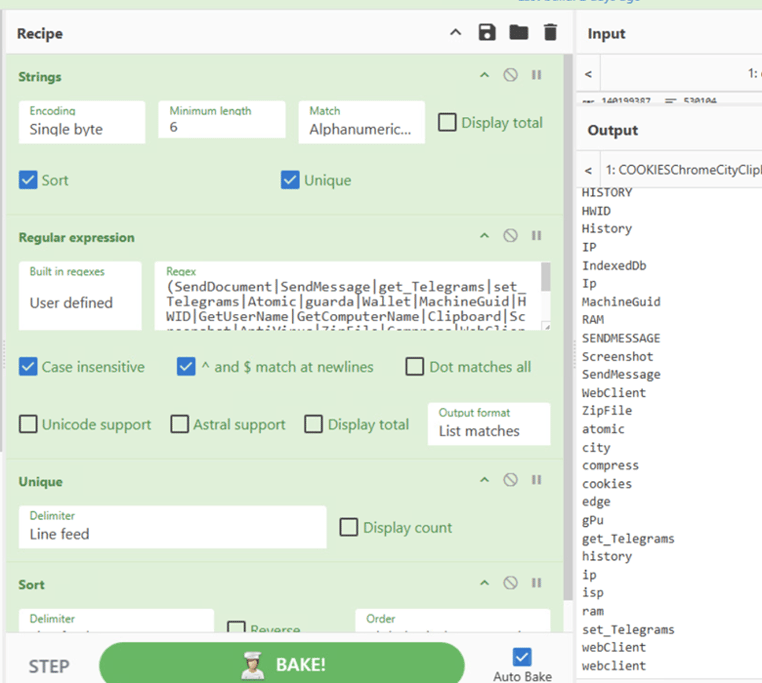This screenshot has width=762, height=683.
Task: Disable the Sort operation
Action: pos(510,583)
